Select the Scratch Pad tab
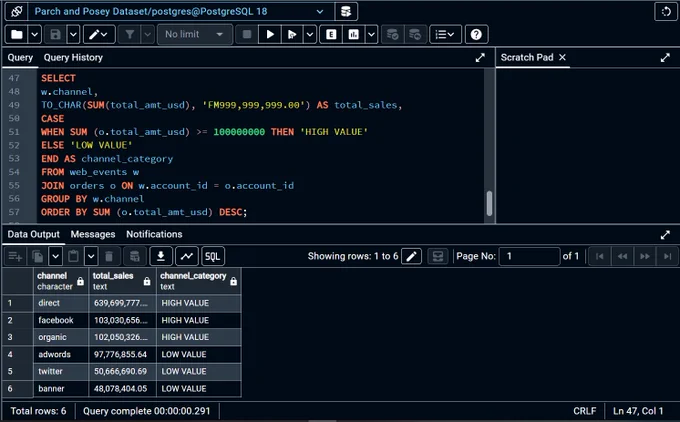This screenshot has width=680, height=422. (527, 57)
